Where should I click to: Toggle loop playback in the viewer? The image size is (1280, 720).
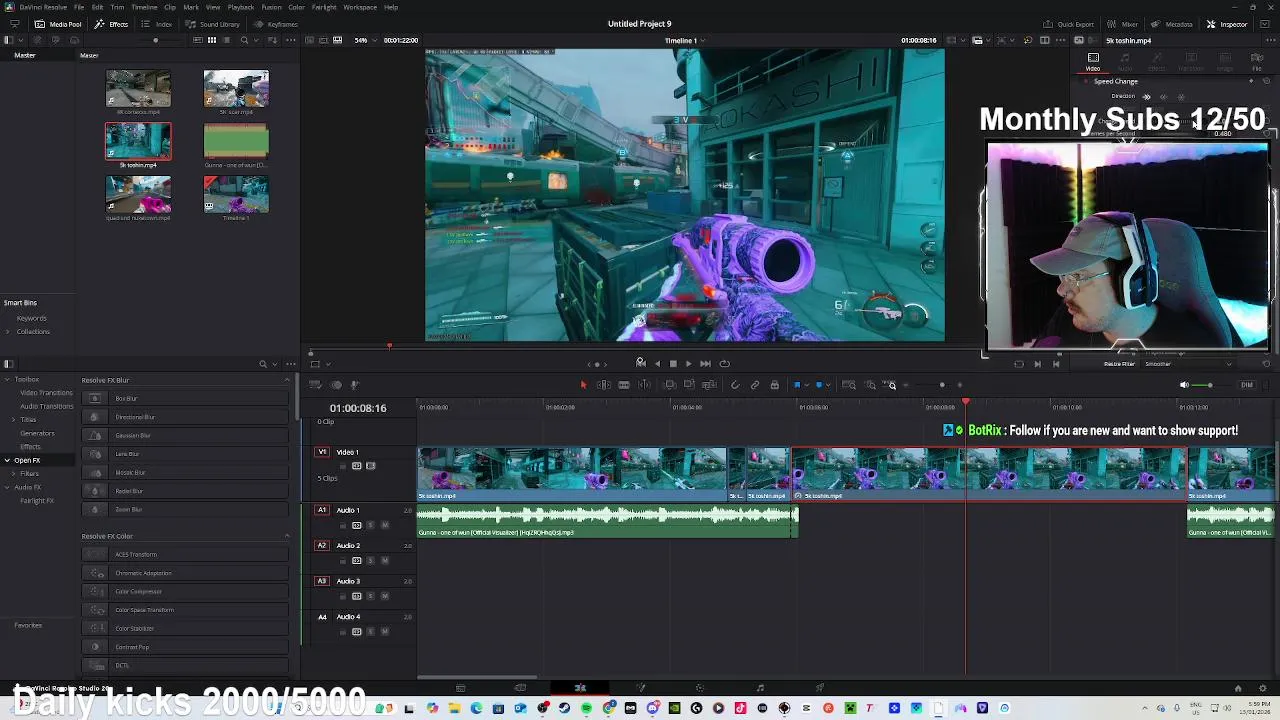click(725, 364)
